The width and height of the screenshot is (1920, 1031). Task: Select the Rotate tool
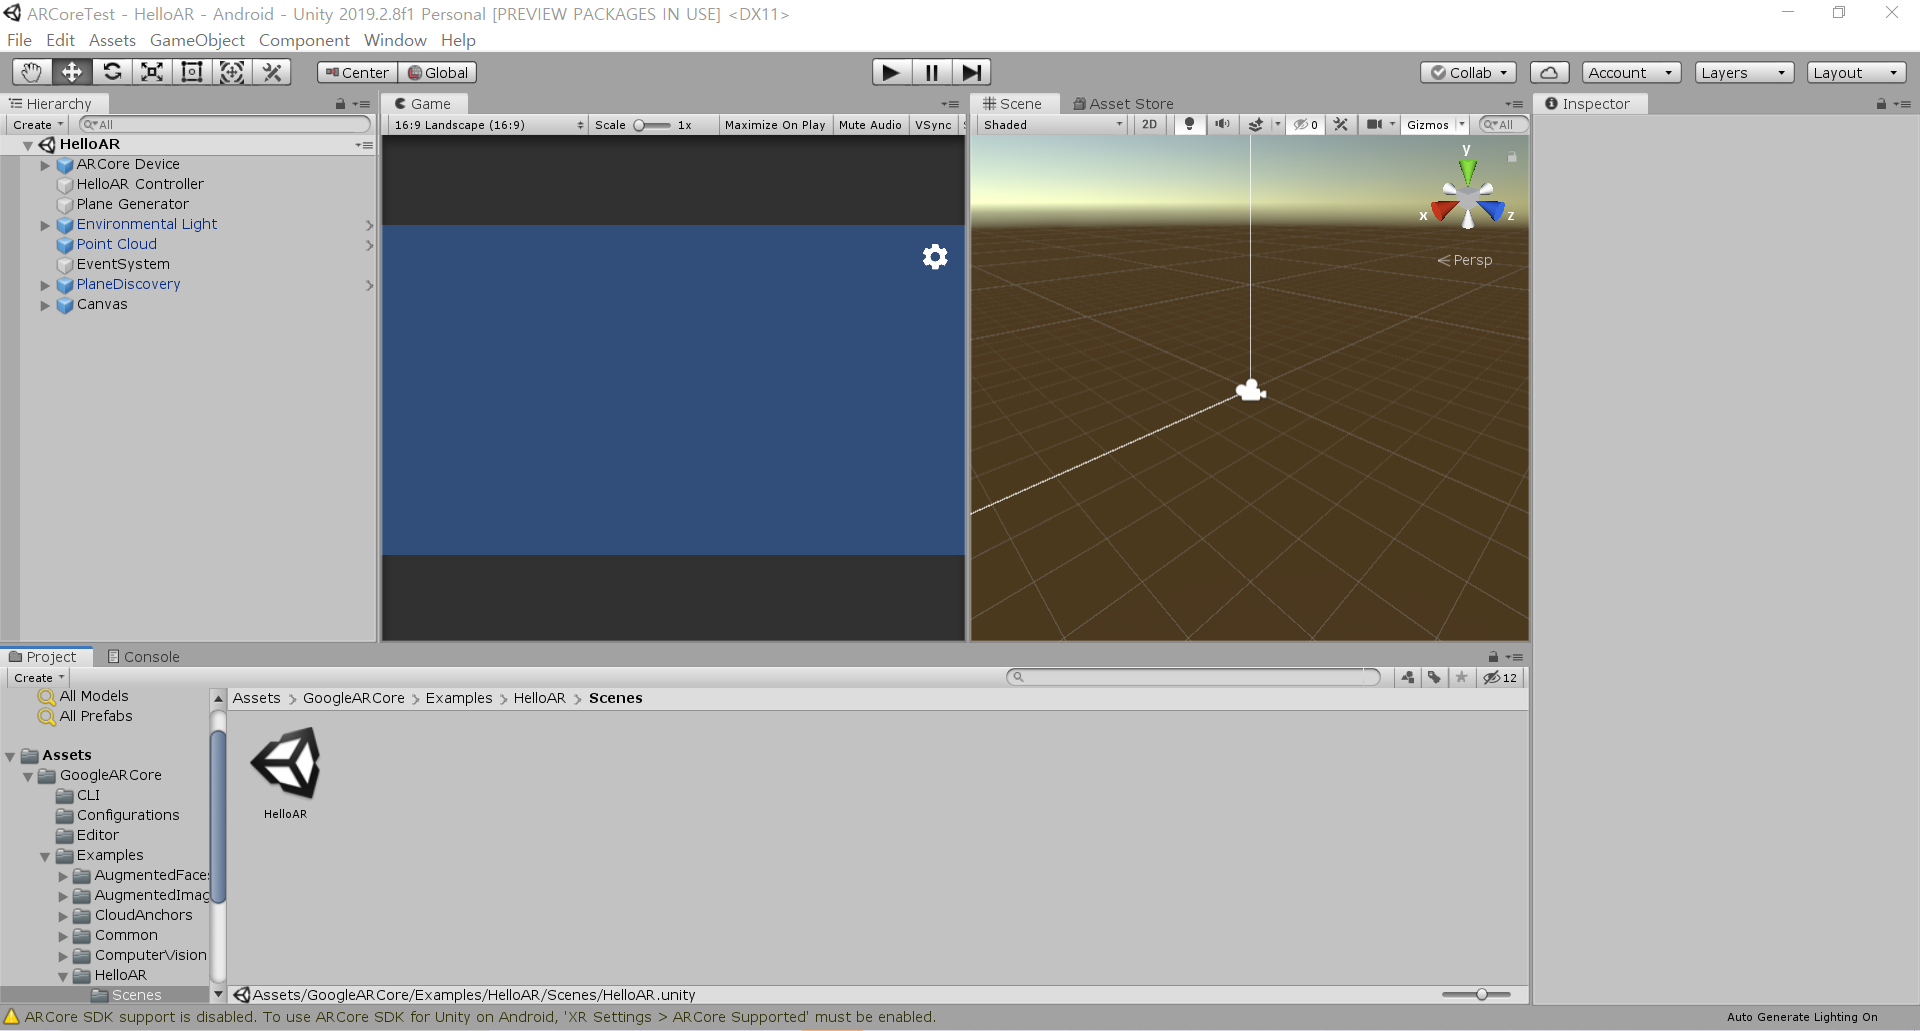112,72
